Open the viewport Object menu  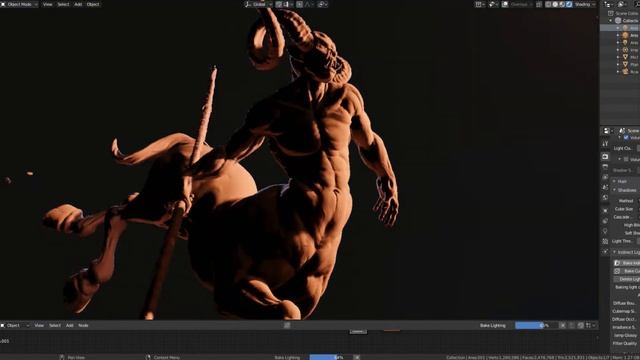(x=93, y=4)
